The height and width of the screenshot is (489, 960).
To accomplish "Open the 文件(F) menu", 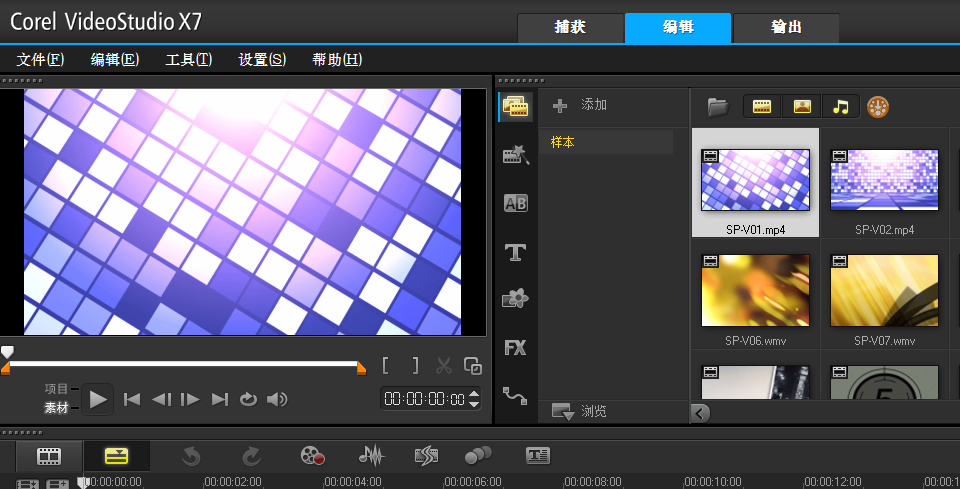I will [40, 59].
